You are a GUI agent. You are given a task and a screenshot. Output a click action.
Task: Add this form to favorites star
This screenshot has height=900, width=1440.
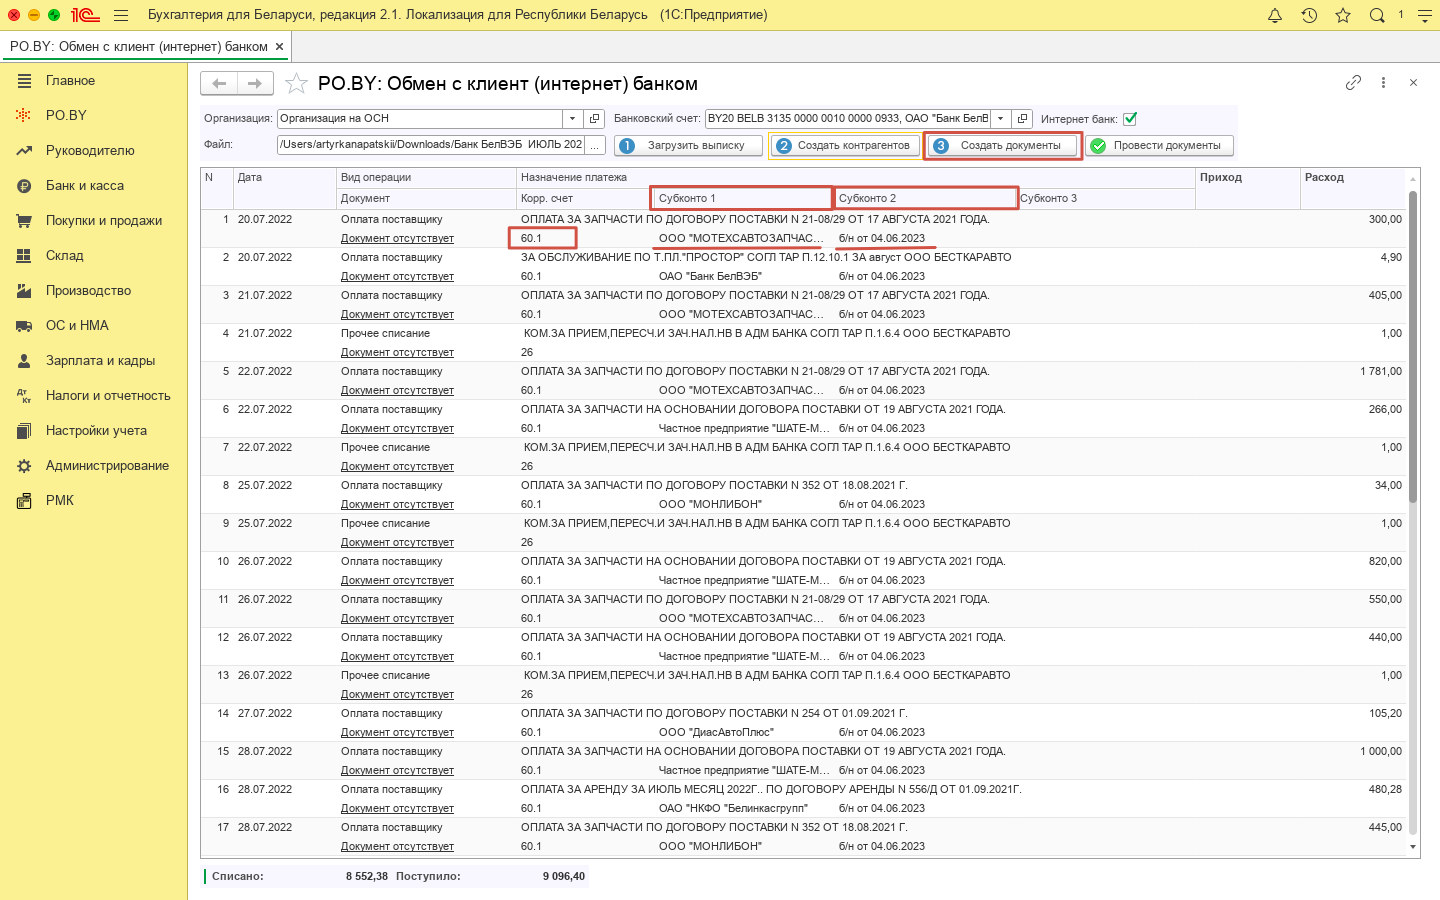coord(296,83)
